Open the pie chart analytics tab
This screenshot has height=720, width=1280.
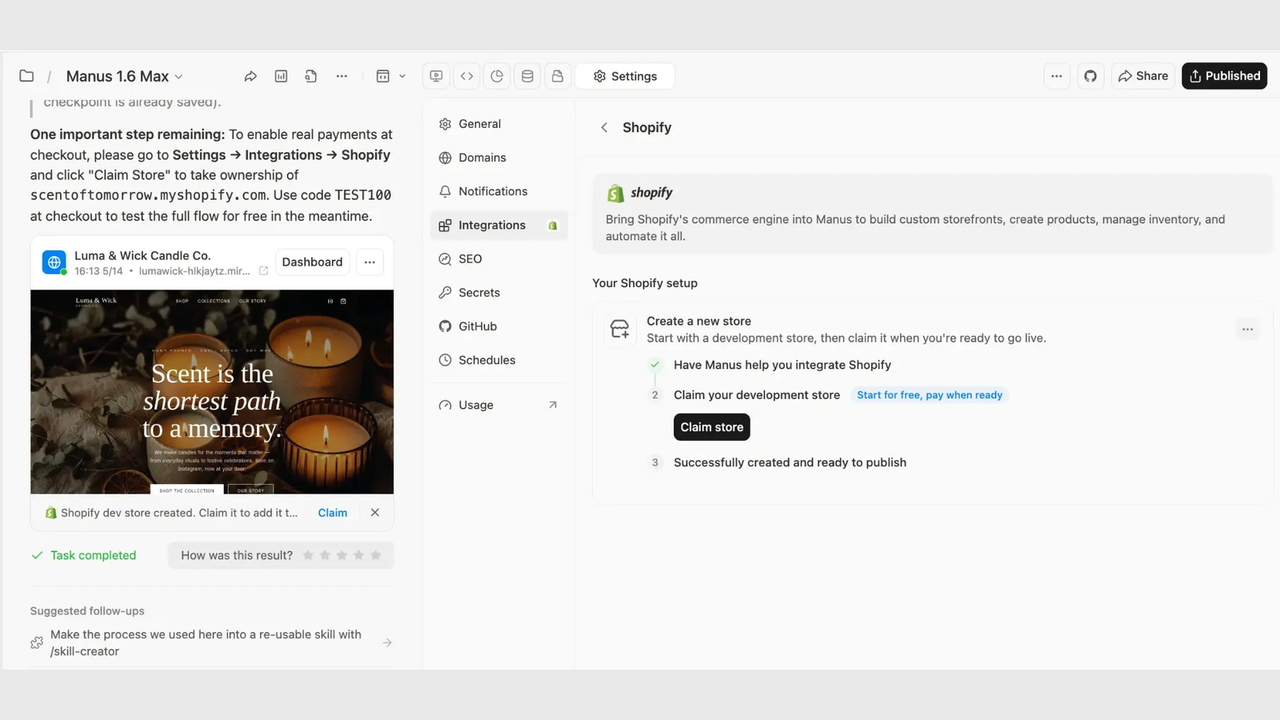(x=497, y=76)
